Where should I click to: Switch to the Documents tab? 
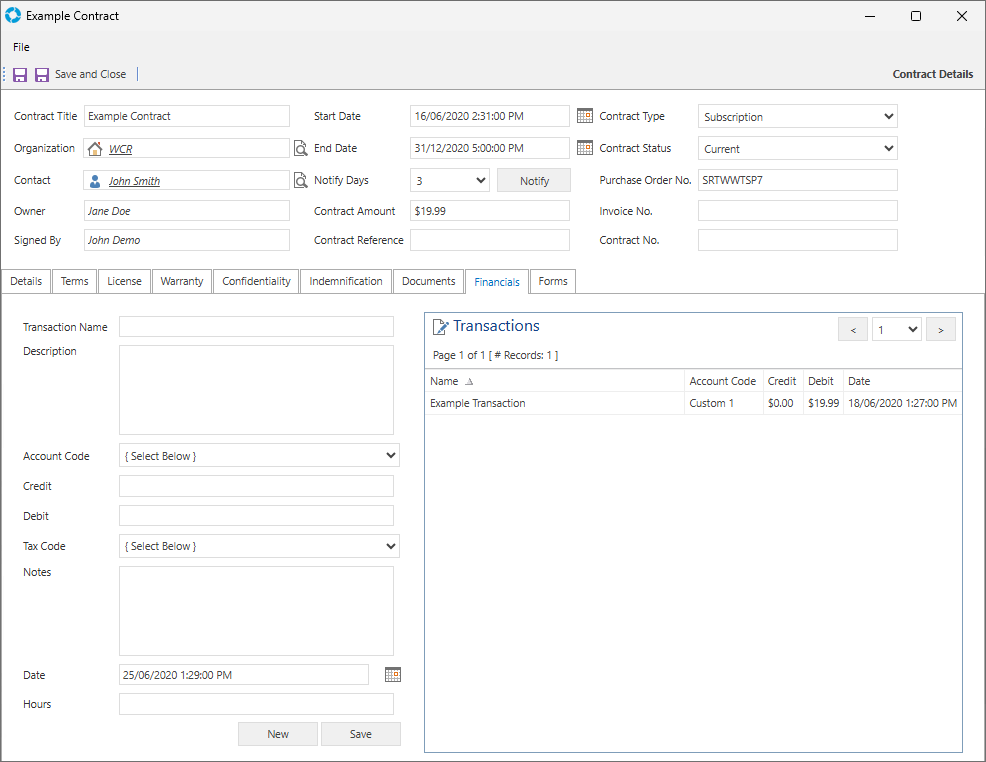(x=428, y=282)
